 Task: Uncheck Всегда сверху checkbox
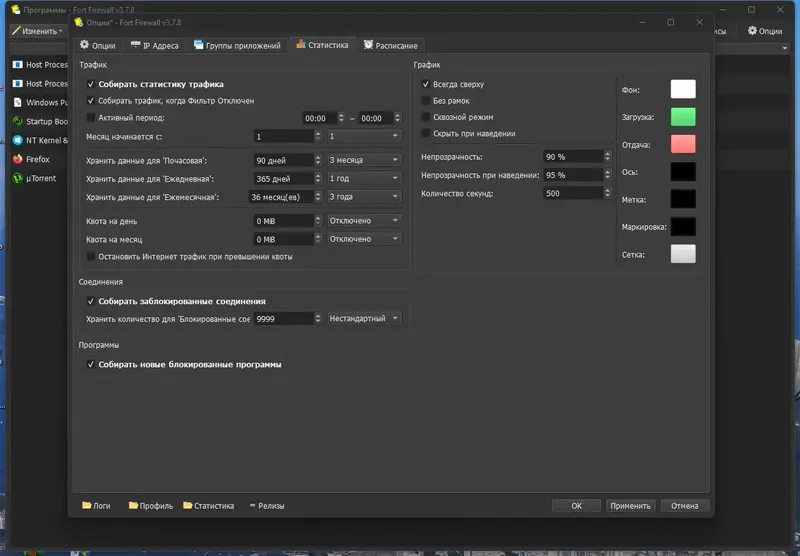pos(426,84)
